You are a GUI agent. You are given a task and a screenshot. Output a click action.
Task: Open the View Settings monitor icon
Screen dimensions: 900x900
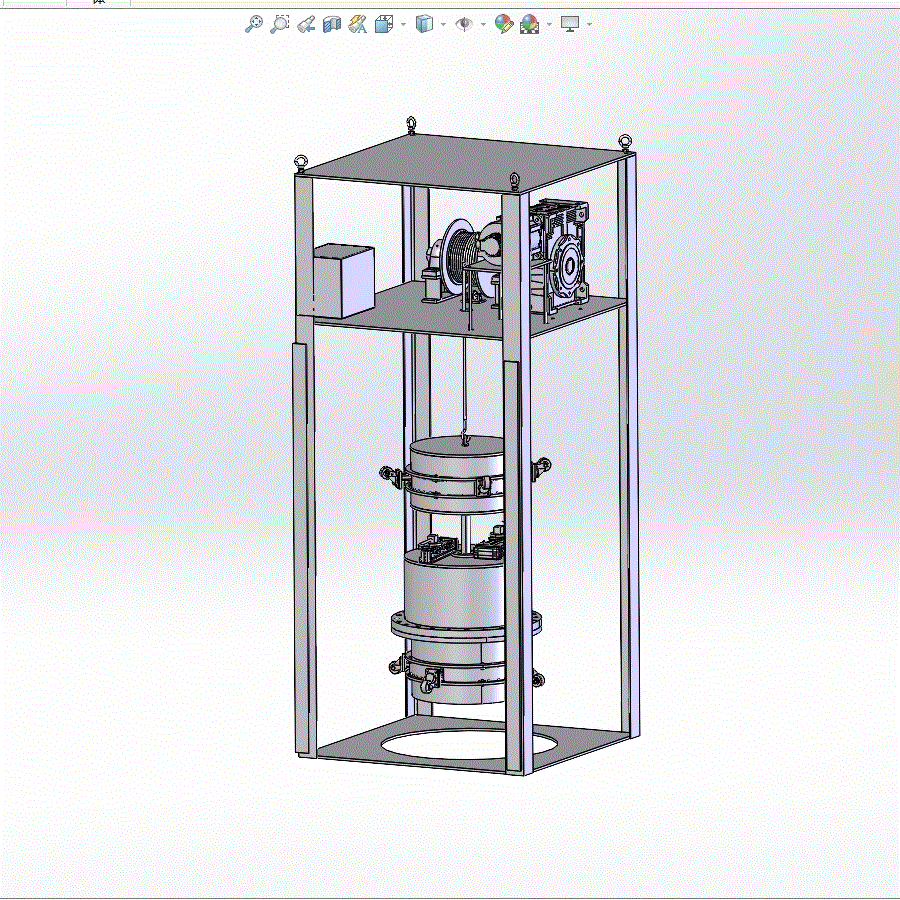pyautogui.click(x=570, y=24)
